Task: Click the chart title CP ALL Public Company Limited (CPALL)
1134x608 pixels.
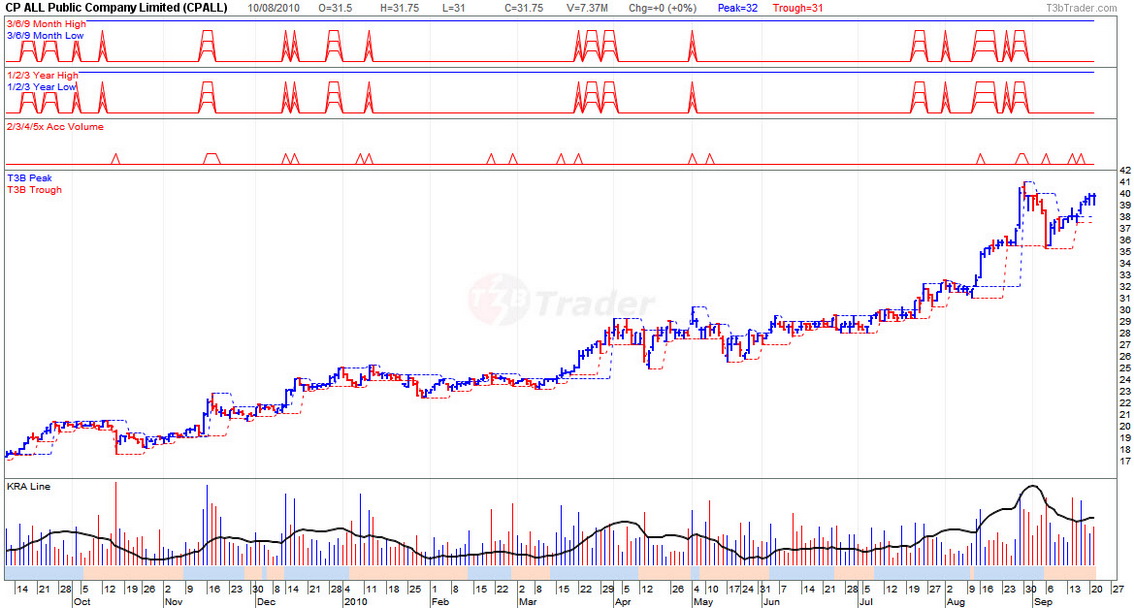Action: coord(116,8)
